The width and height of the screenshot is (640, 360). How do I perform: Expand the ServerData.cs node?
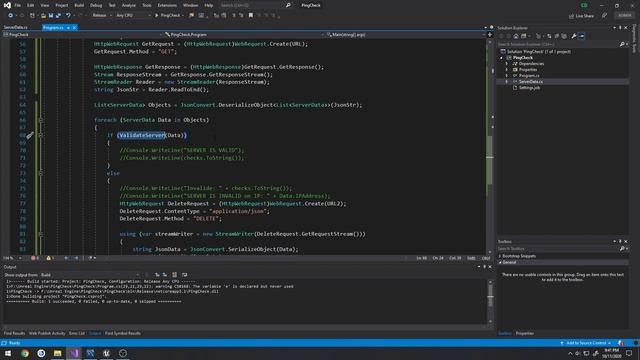pos(507,82)
